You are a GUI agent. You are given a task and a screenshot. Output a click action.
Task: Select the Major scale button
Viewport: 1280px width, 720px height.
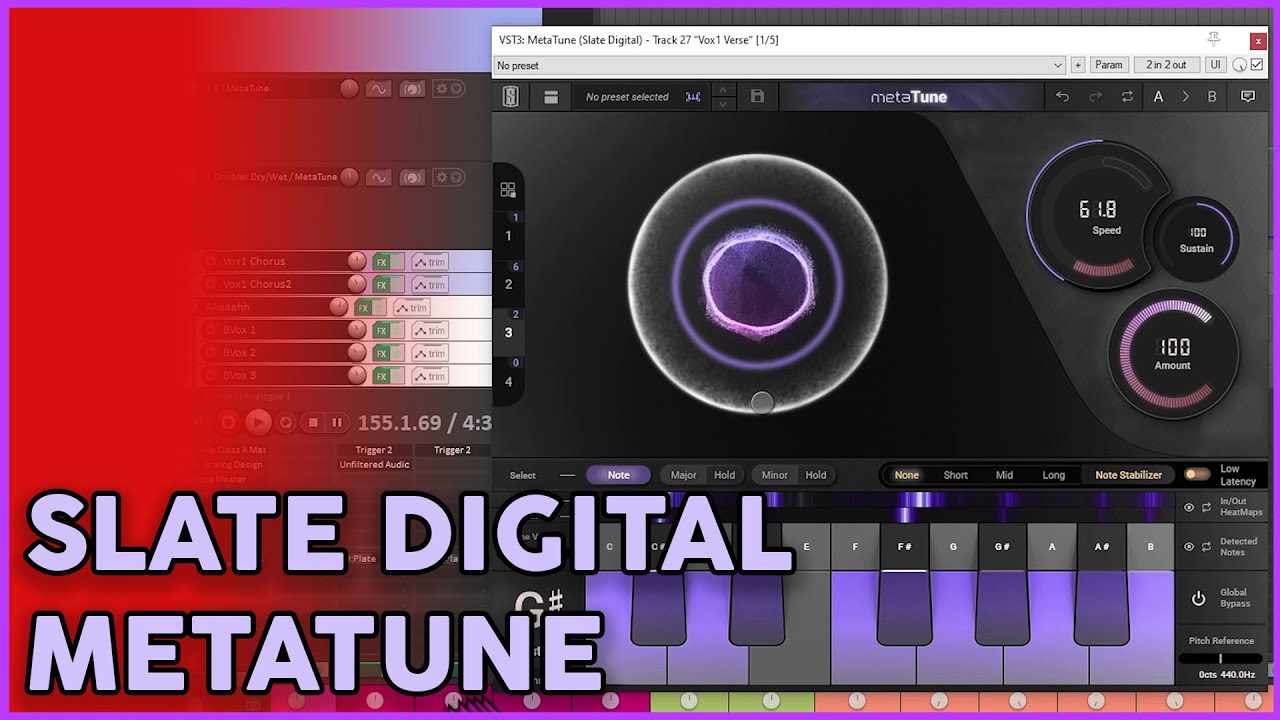pyautogui.click(x=684, y=476)
